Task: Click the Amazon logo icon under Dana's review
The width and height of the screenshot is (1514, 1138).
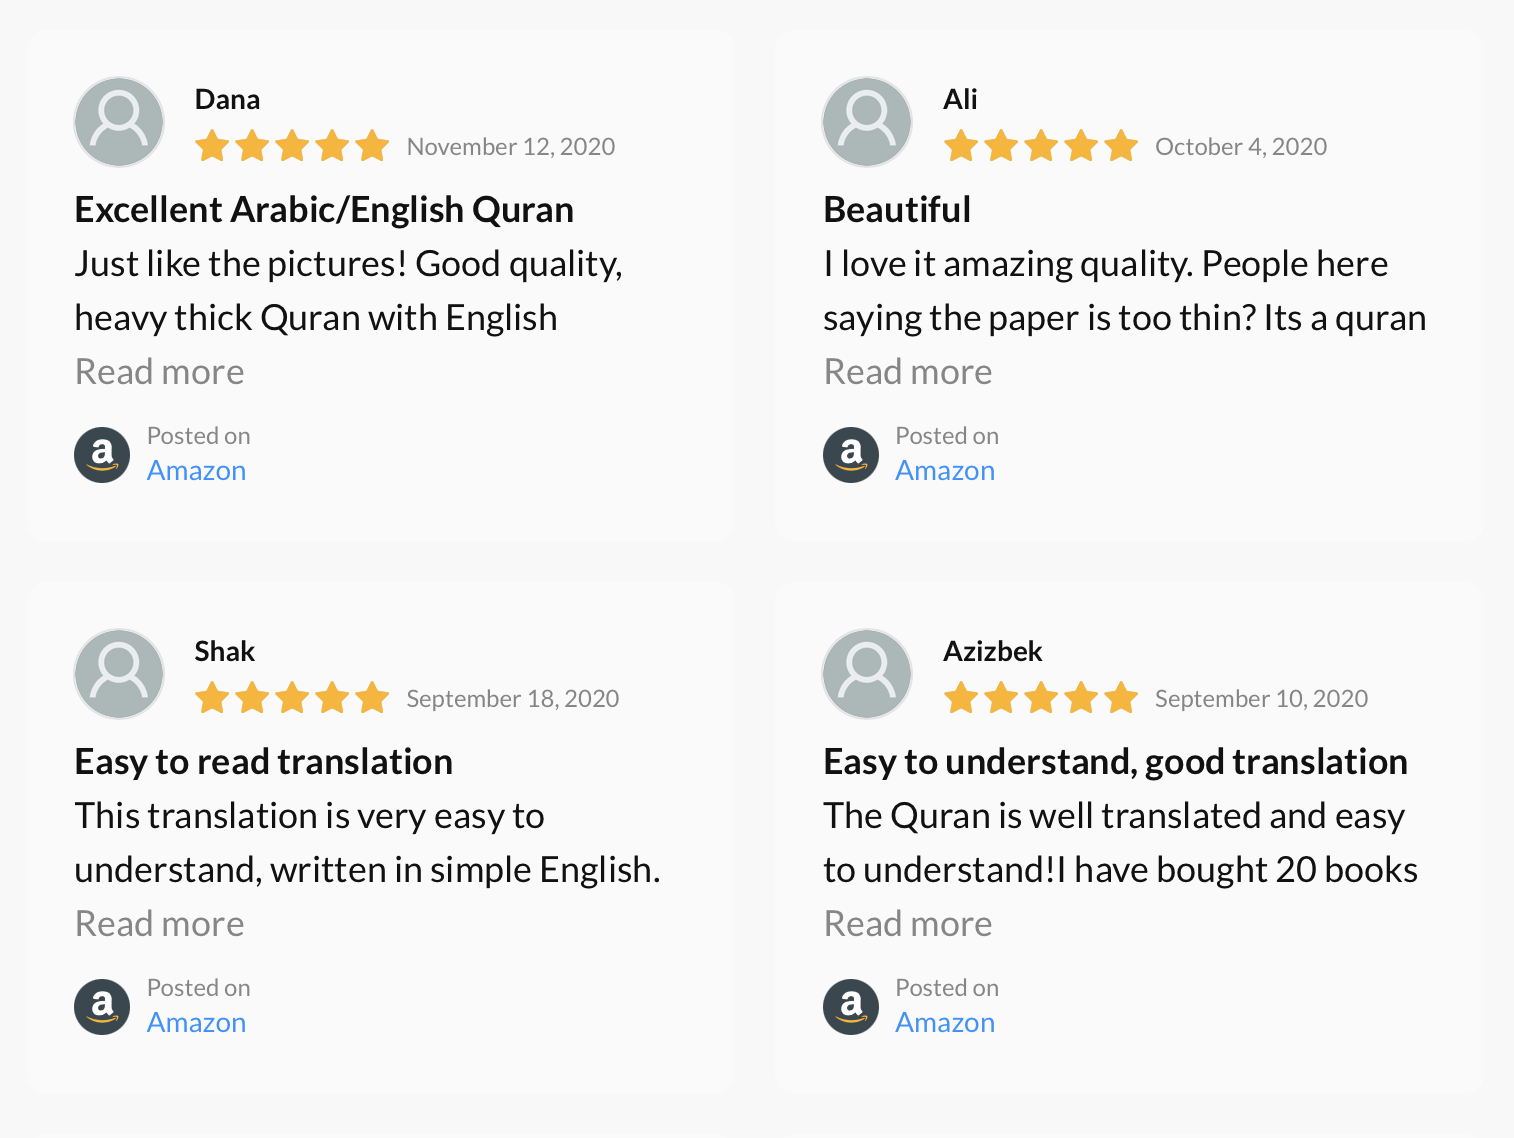Action: [x=102, y=455]
